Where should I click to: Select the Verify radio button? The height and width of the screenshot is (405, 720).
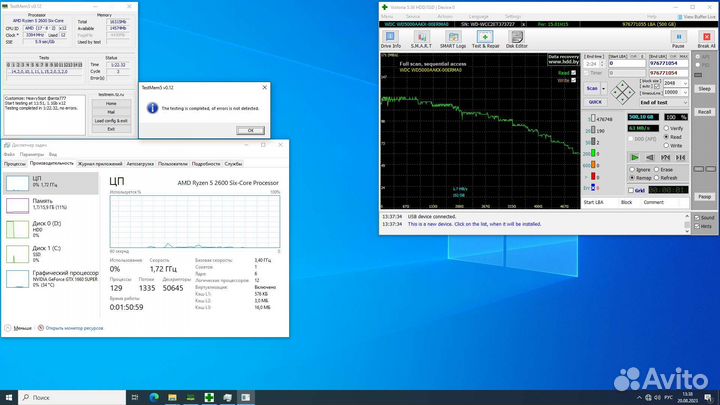pyautogui.click(x=666, y=128)
